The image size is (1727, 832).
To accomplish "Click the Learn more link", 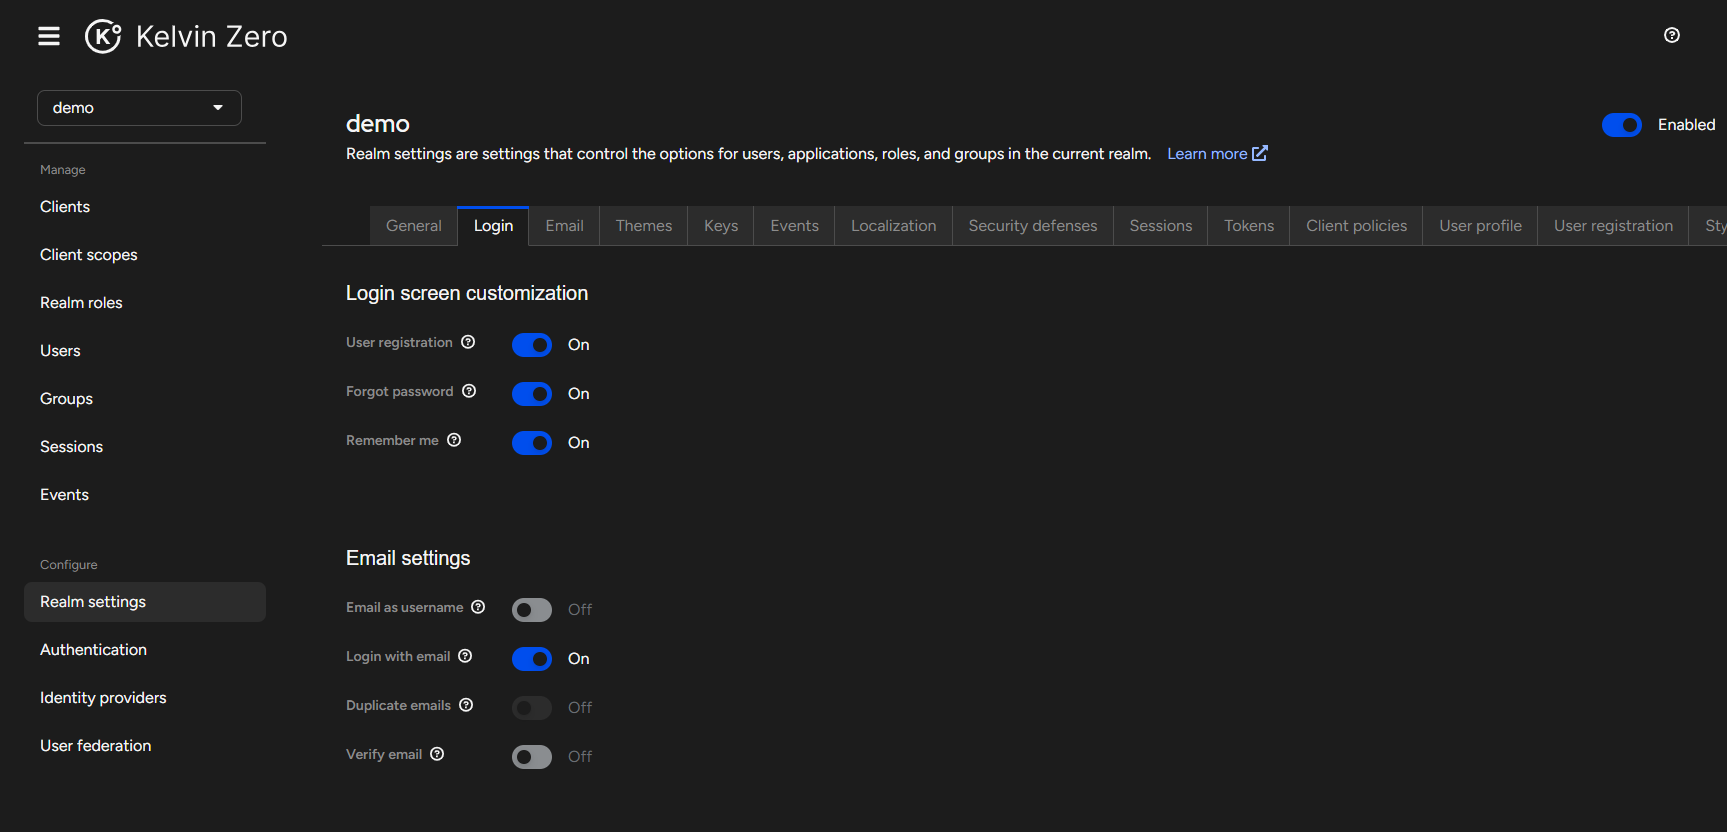I will tap(1216, 154).
